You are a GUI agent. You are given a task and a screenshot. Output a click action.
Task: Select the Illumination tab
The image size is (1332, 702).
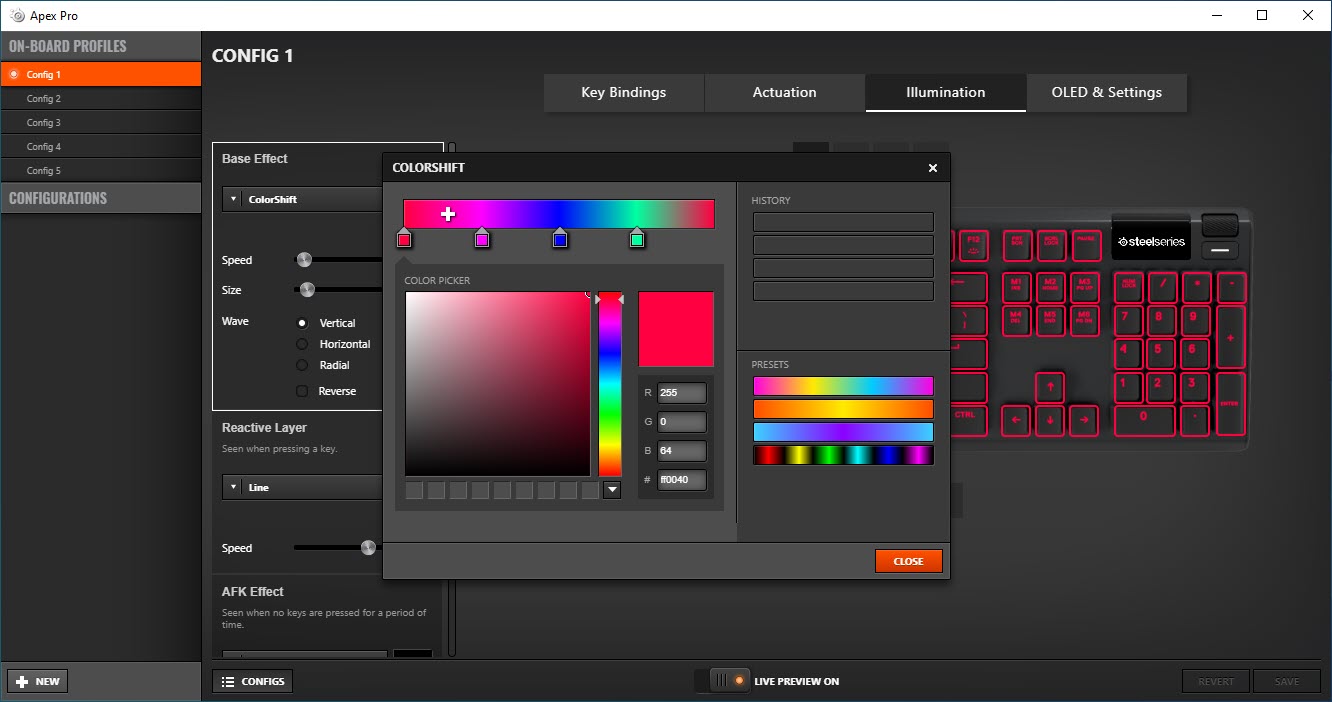pos(946,92)
